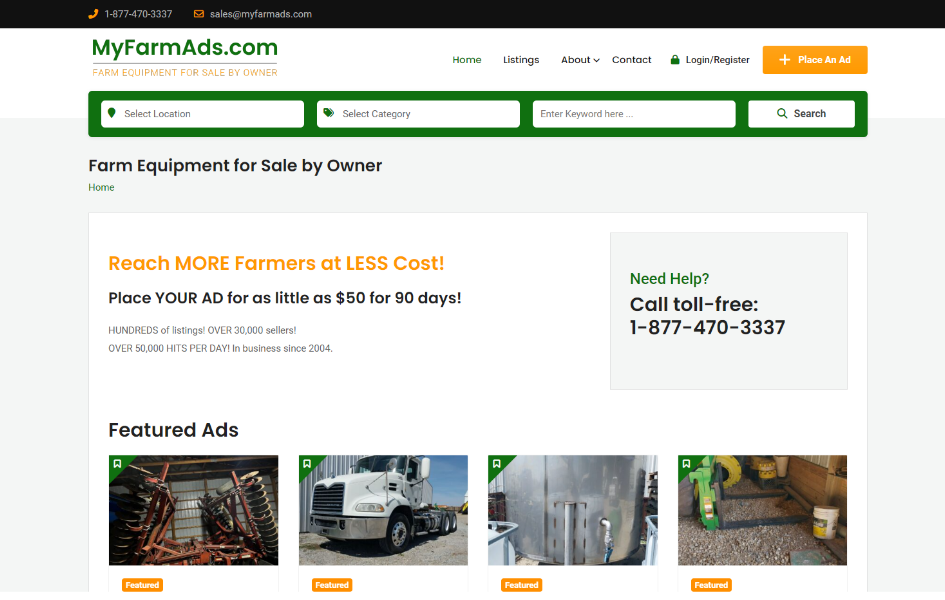The height and width of the screenshot is (600, 945).
Task: Click 'Call toll-free: 1-877-470-3337' text
Action: click(x=708, y=316)
